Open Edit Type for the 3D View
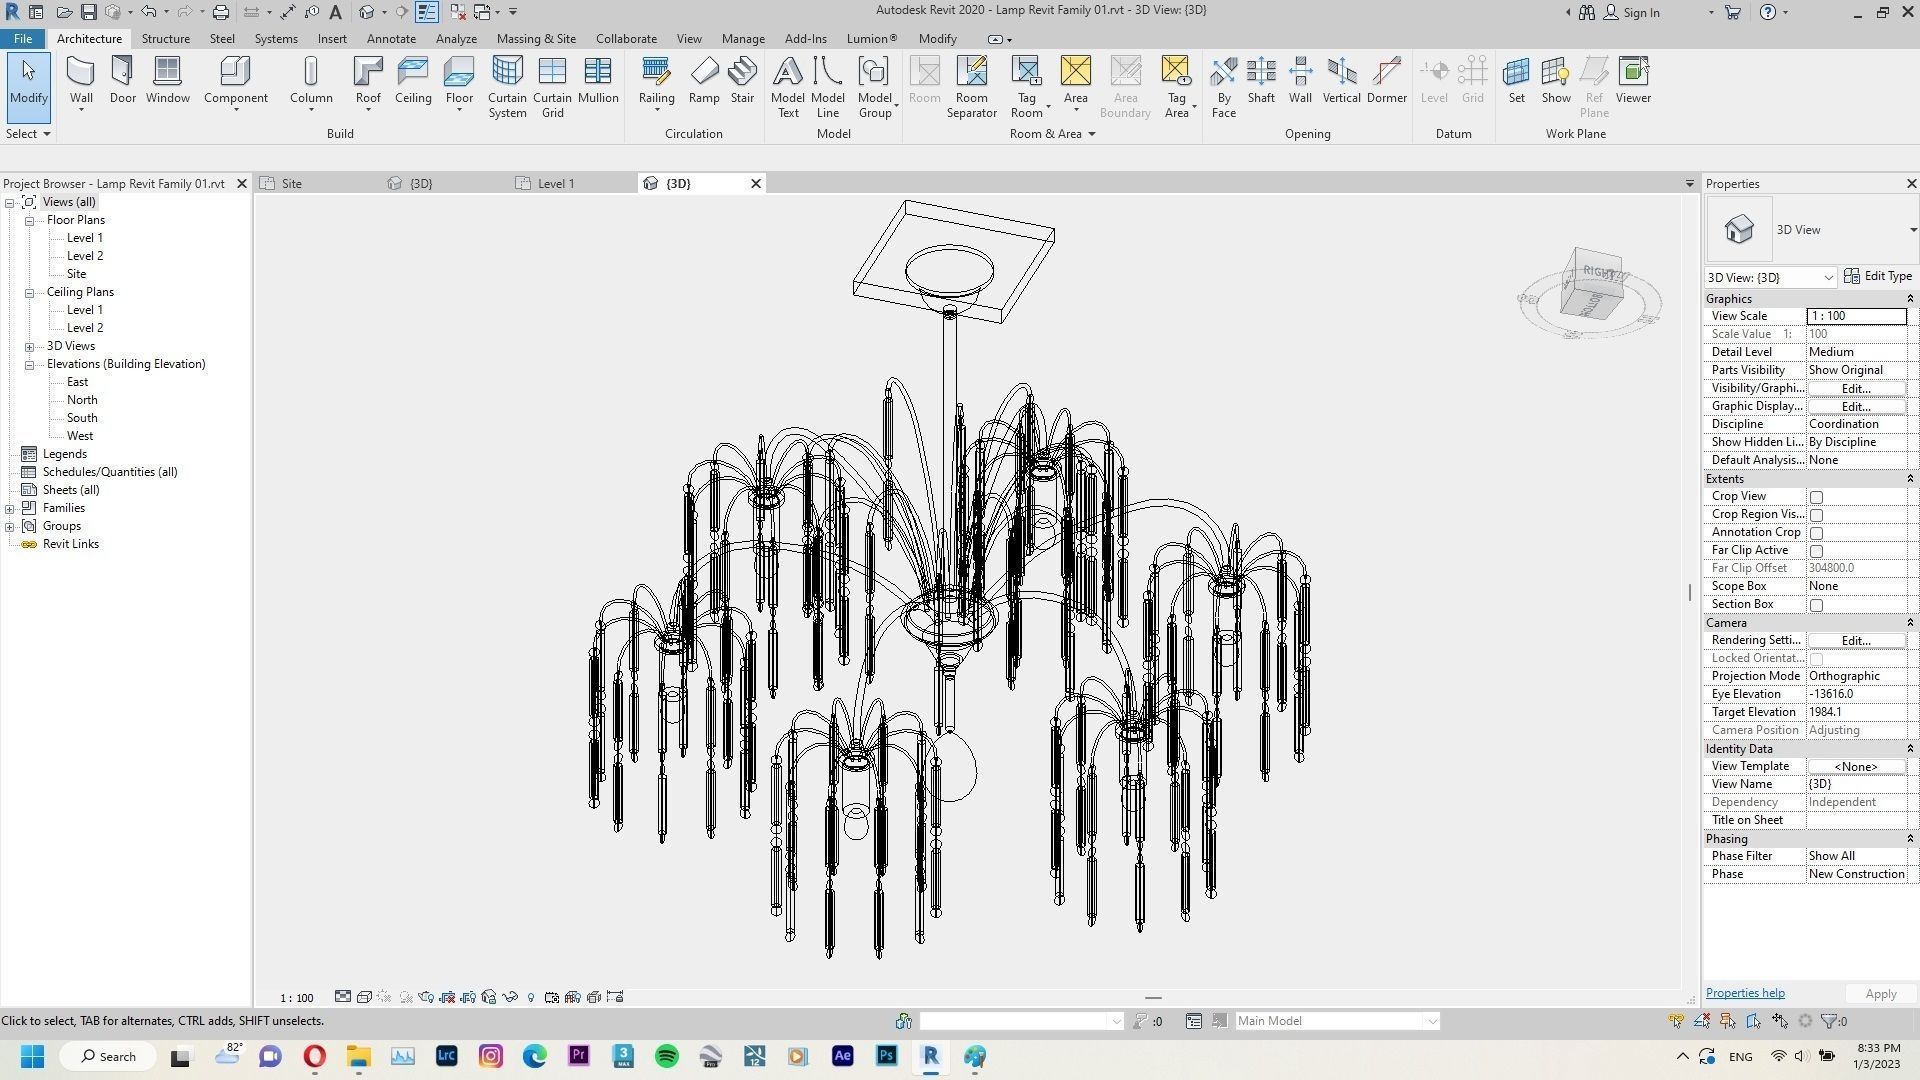 coord(1878,276)
